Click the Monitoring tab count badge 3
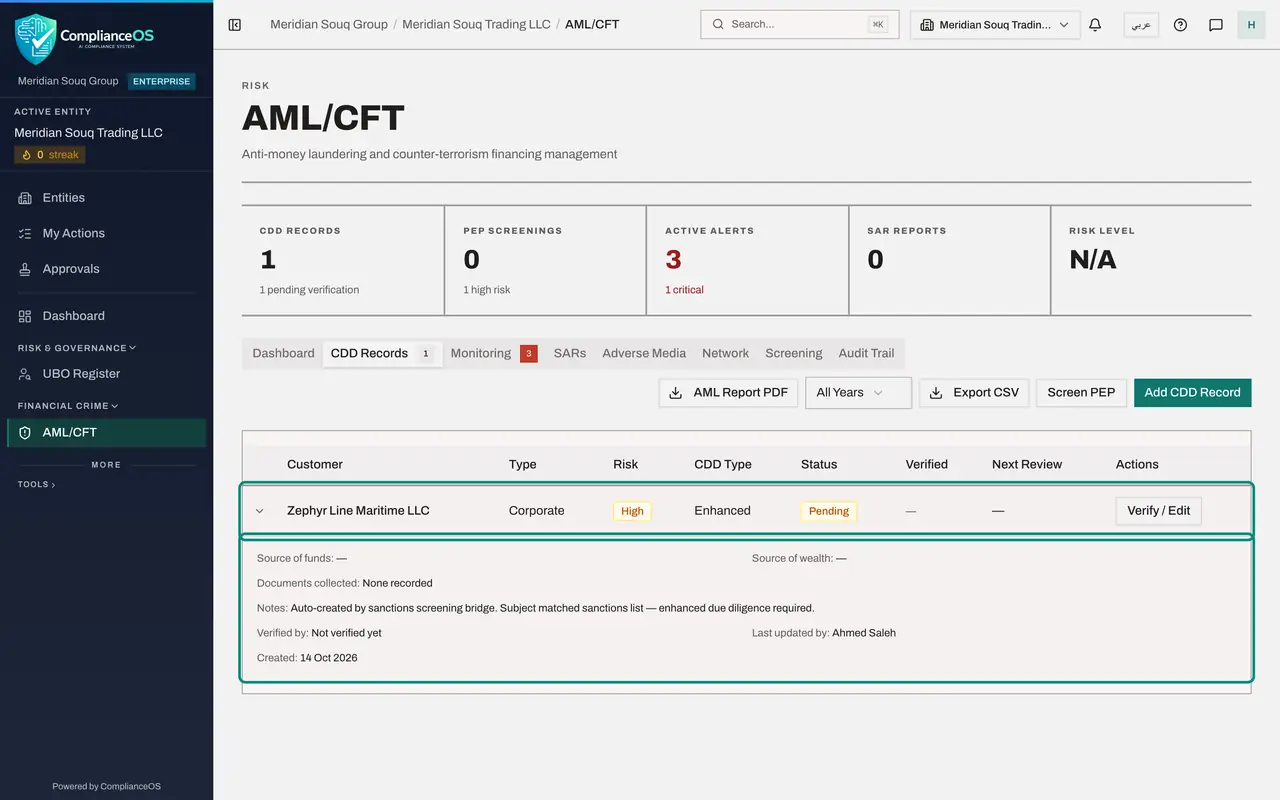Screen dimensions: 1280x800 coord(529,353)
